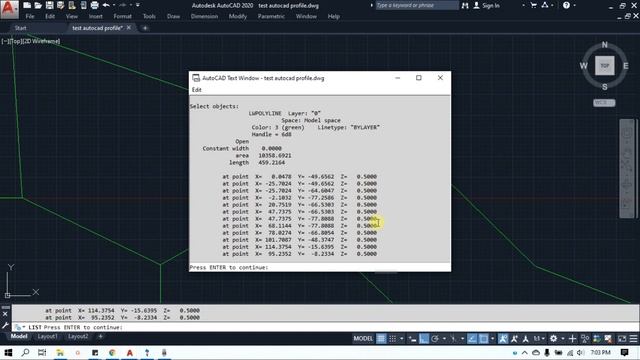The height and width of the screenshot is (360, 640).
Task: Click the Undo arrow icon
Action: tap(106, 5)
